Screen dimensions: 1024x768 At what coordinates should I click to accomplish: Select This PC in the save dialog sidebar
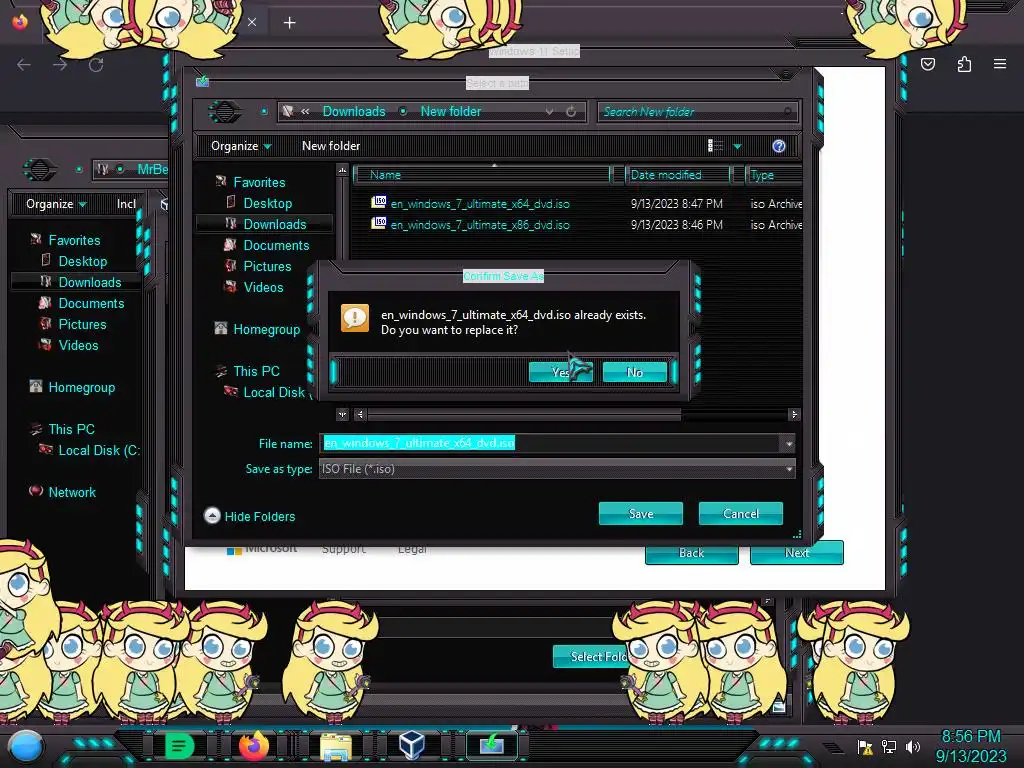coord(256,371)
